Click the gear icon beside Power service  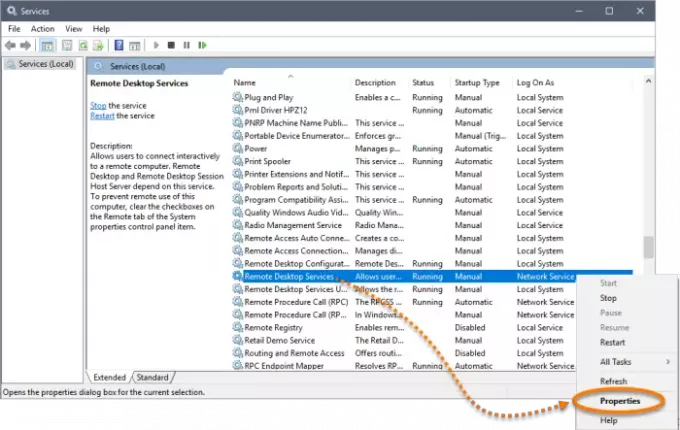[x=238, y=148]
